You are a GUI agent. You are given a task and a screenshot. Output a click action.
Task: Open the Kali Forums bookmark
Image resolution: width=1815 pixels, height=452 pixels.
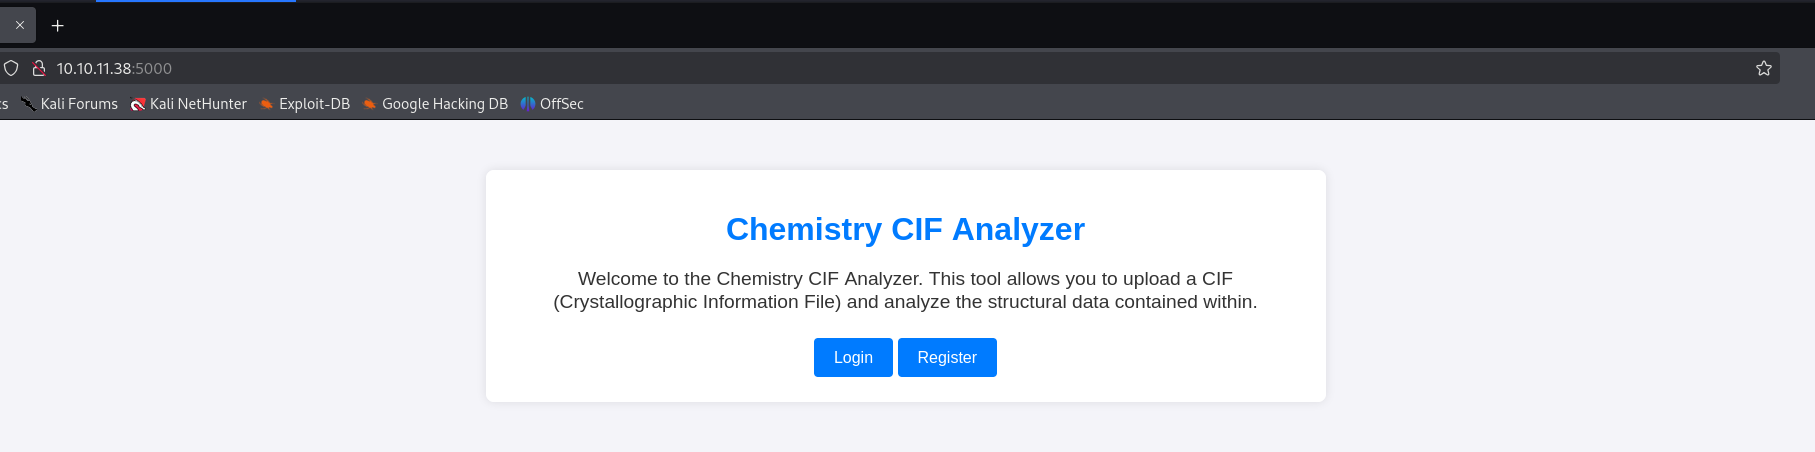69,104
